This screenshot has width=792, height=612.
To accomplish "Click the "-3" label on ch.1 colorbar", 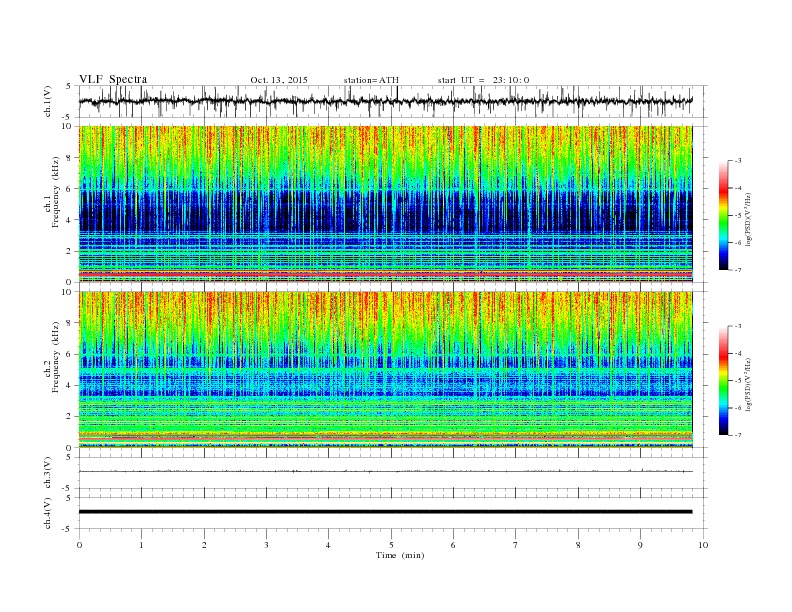I will point(738,161).
